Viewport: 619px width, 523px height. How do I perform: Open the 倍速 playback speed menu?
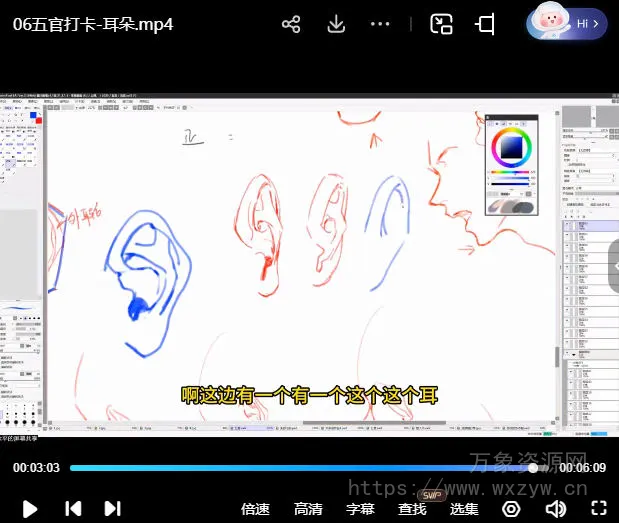(255, 509)
